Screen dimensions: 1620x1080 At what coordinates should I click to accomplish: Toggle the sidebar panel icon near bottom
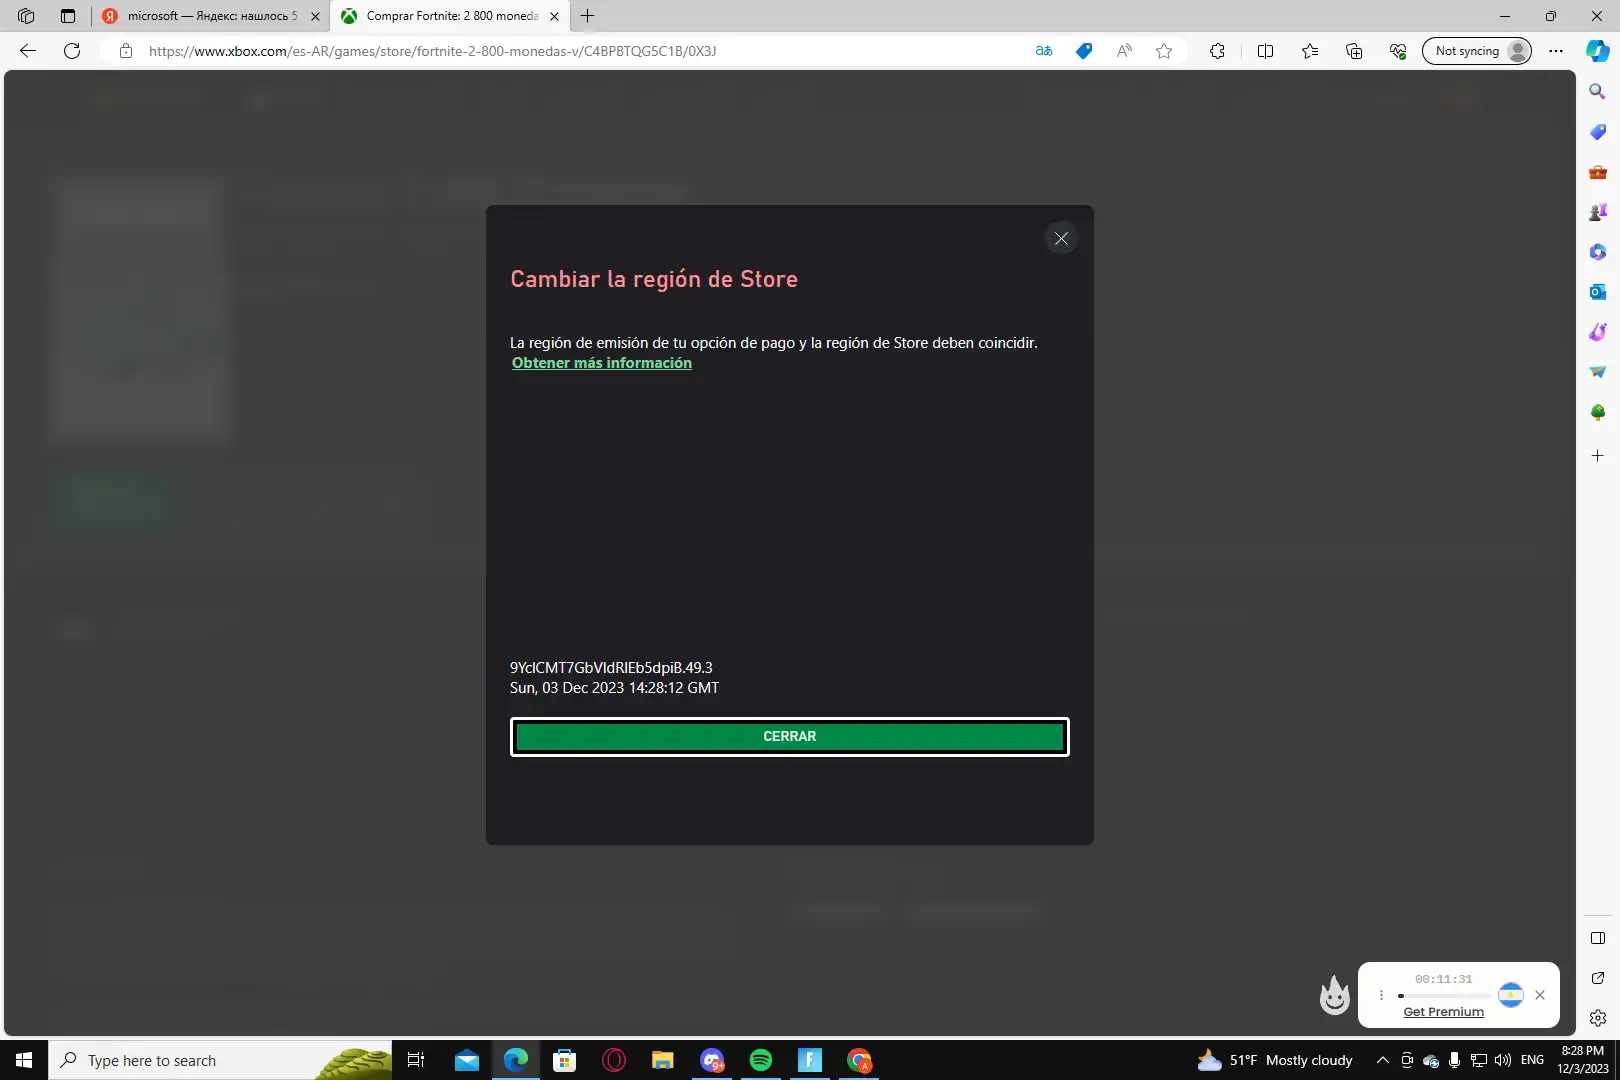(x=1598, y=938)
